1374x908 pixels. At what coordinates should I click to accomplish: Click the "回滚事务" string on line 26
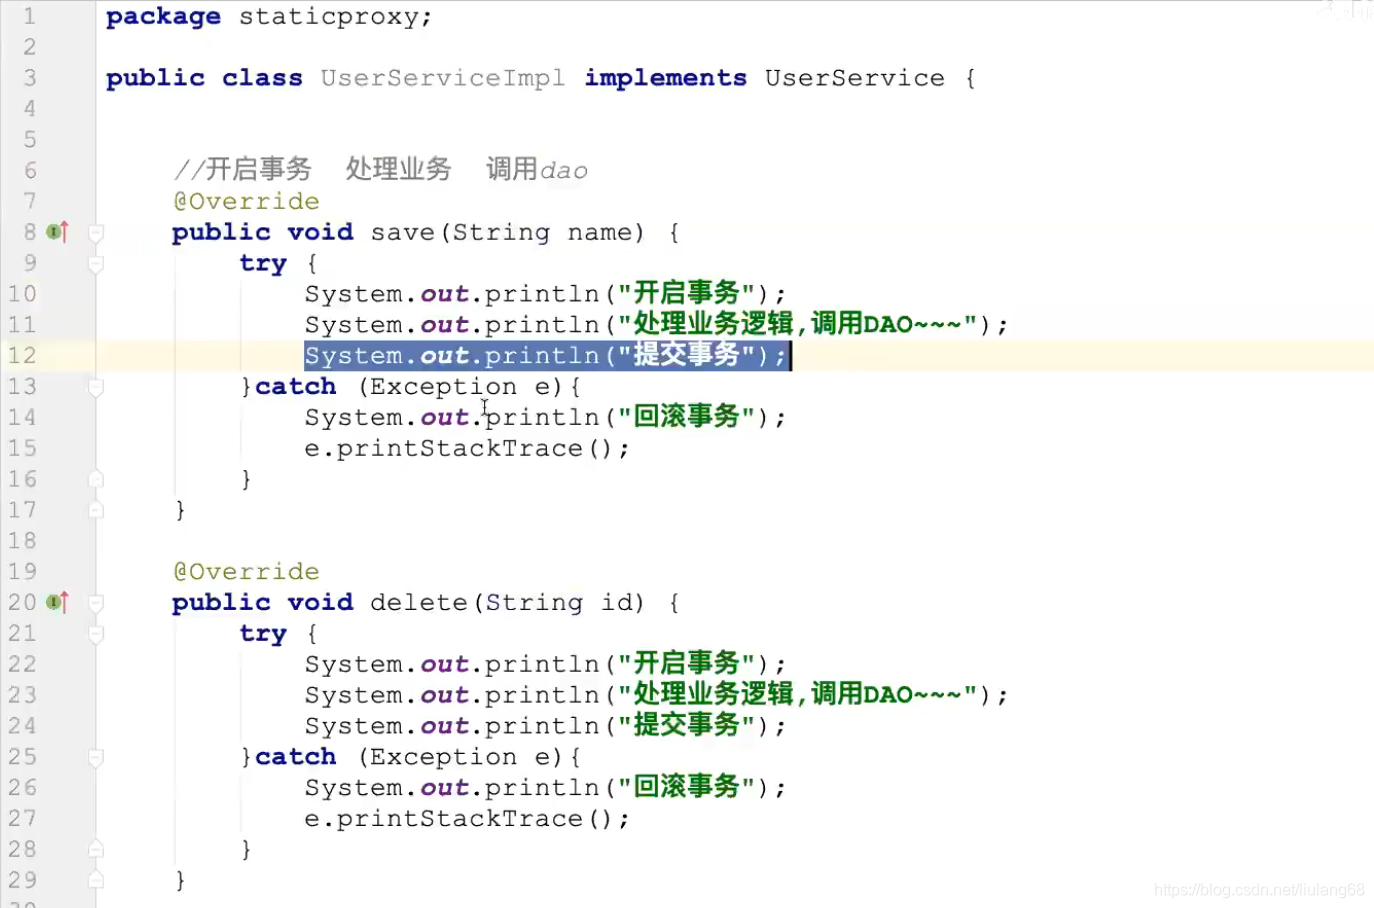(687, 786)
